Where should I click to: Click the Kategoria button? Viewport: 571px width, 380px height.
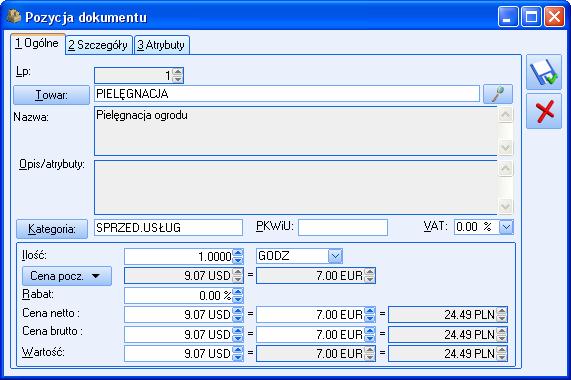coord(52,229)
